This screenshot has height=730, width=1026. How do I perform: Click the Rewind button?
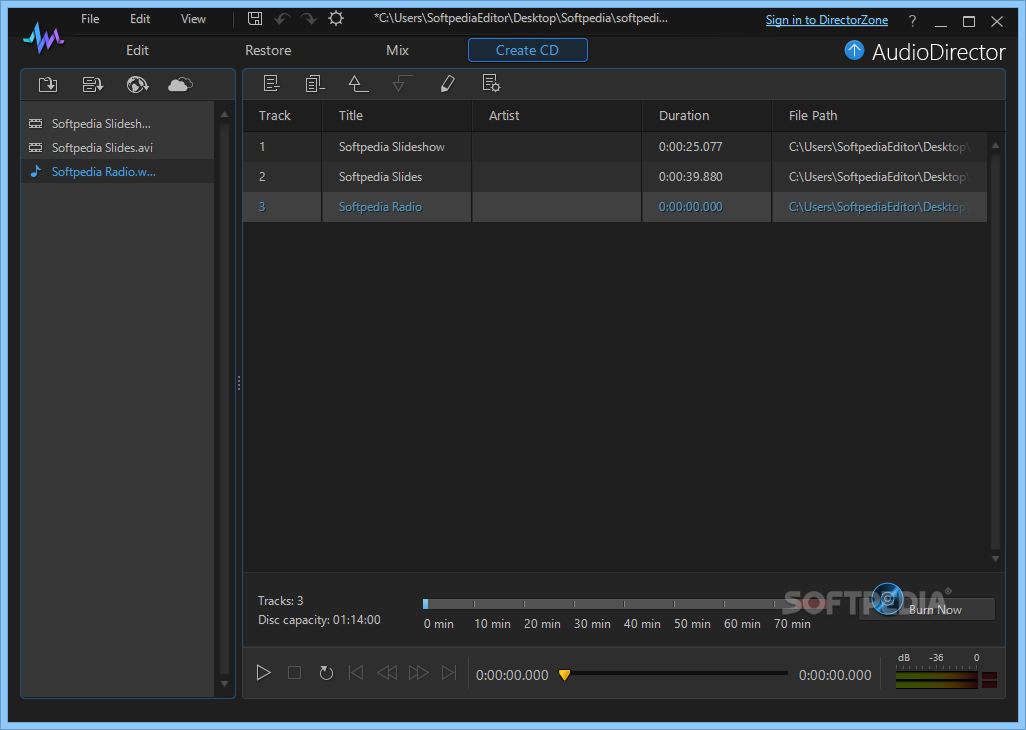[x=387, y=672]
